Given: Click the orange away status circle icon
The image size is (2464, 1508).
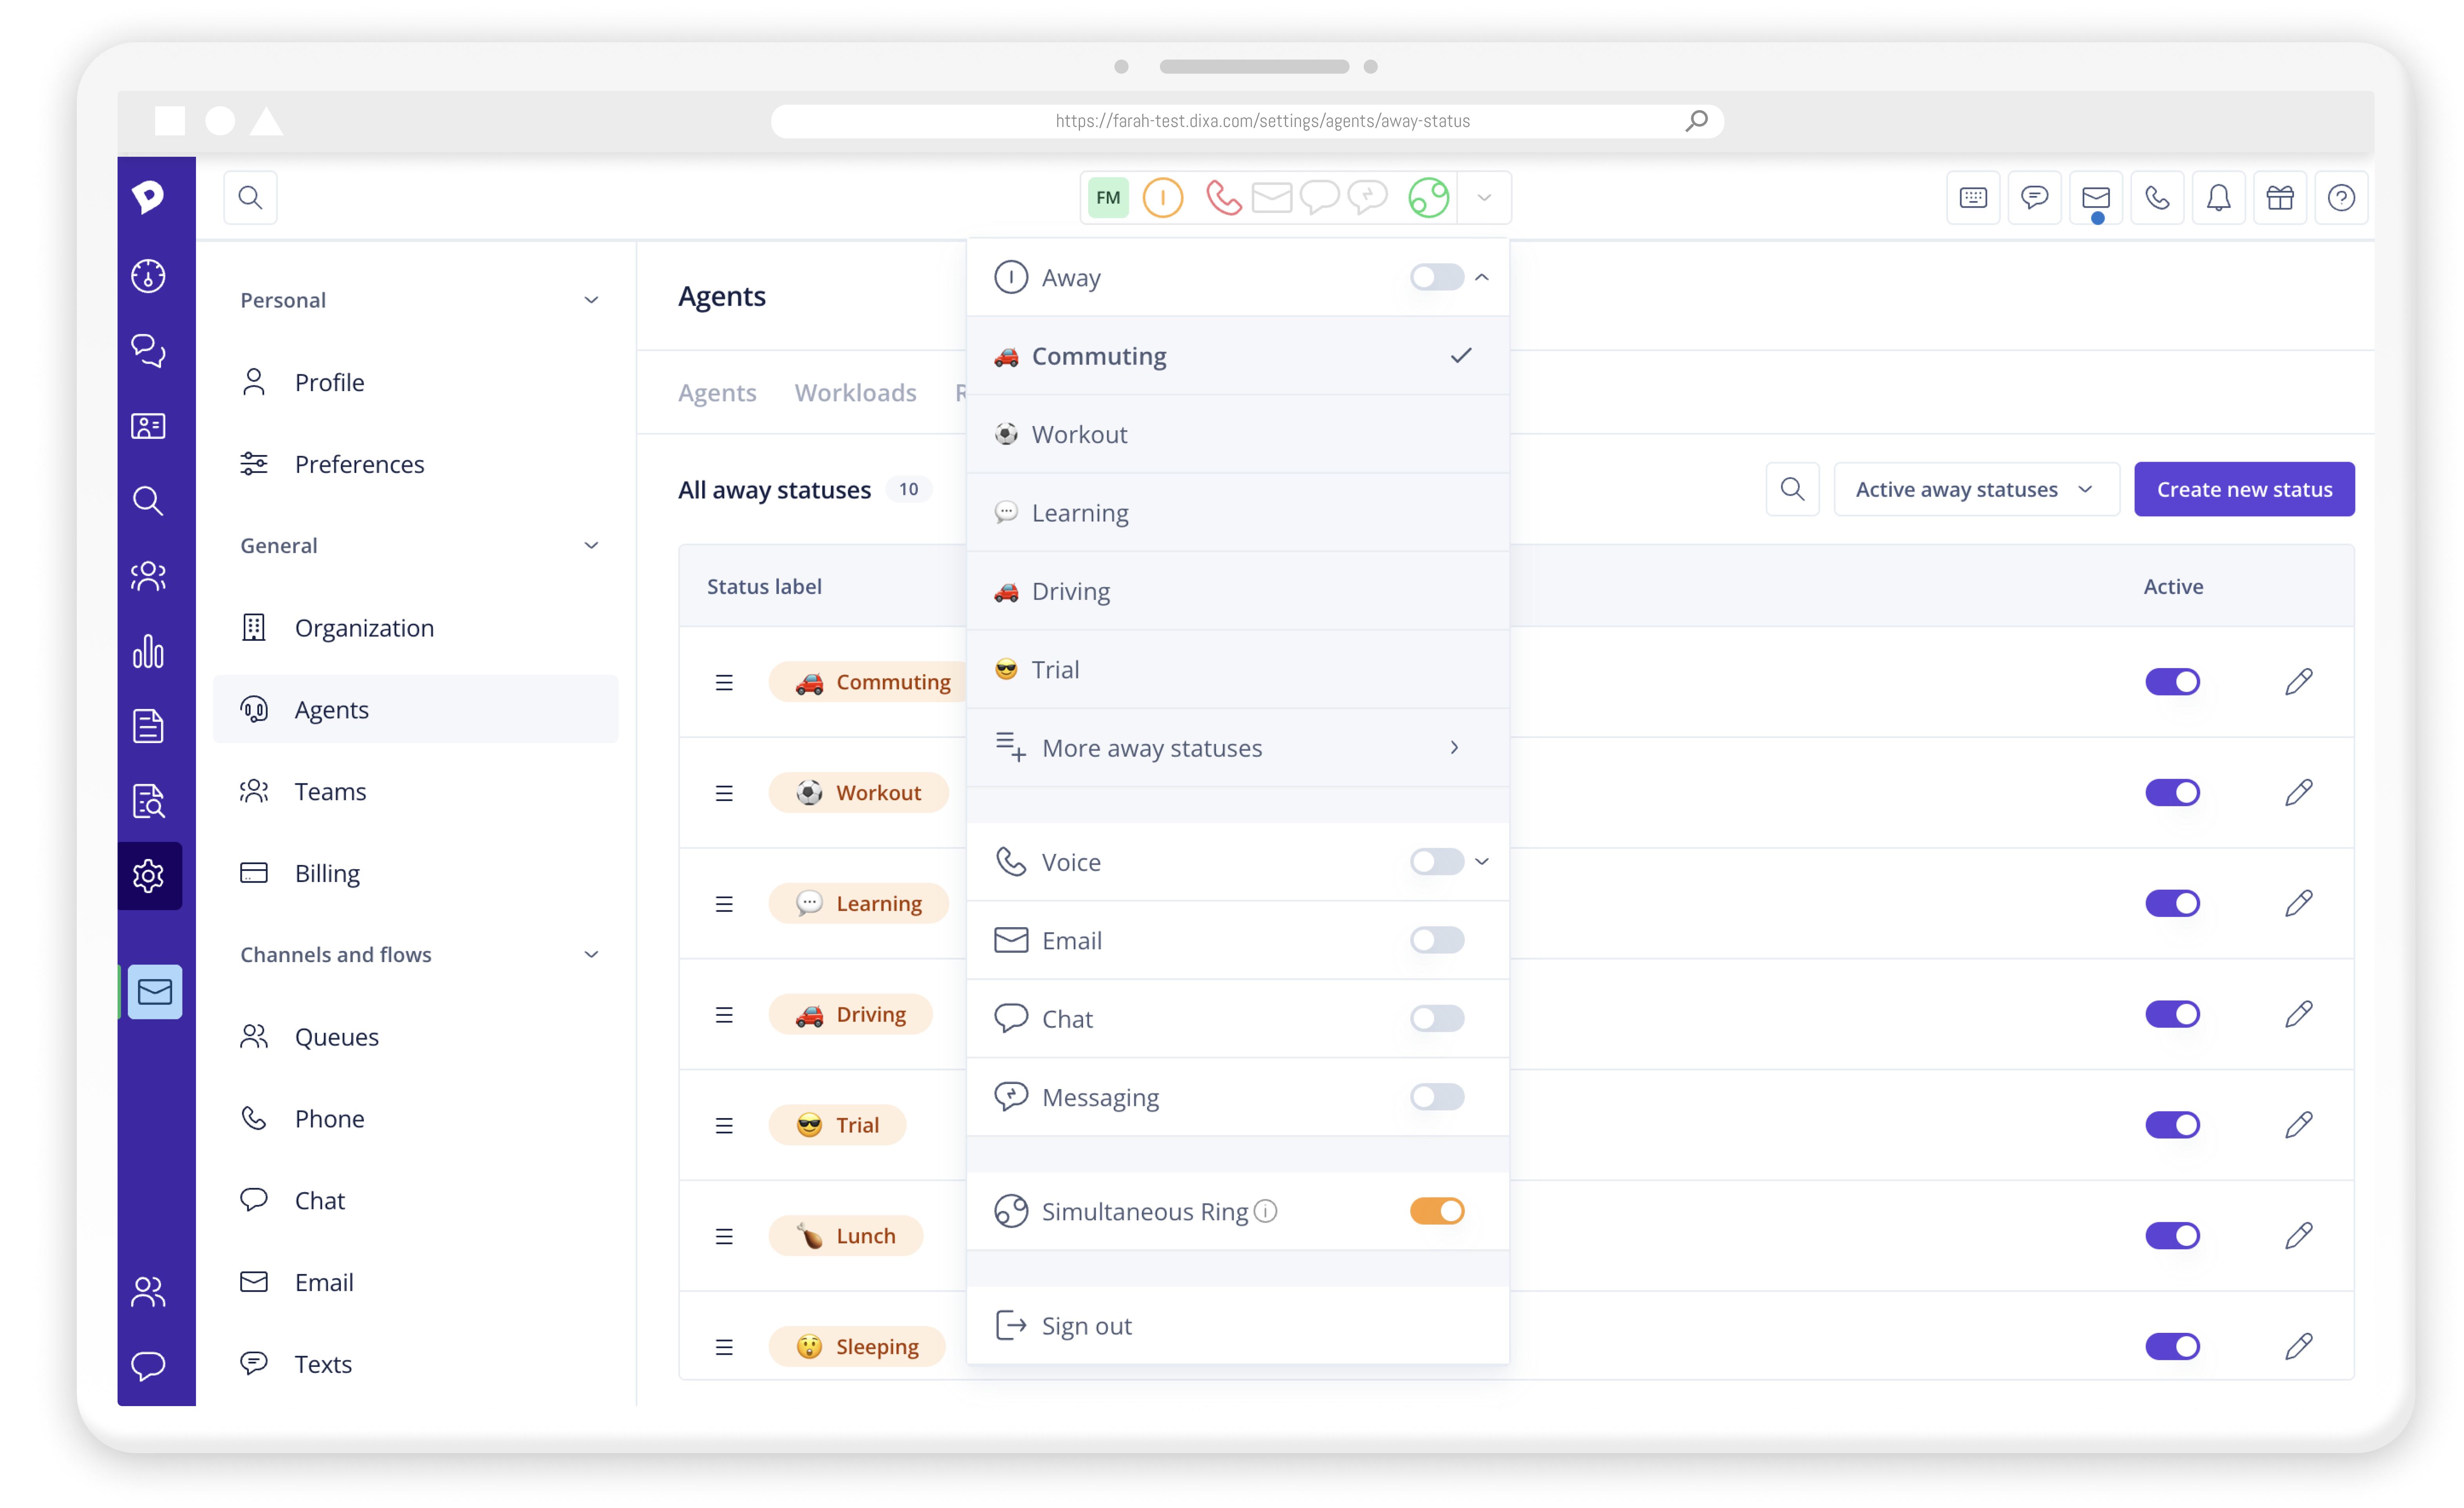Looking at the screenshot, I should (x=1163, y=198).
